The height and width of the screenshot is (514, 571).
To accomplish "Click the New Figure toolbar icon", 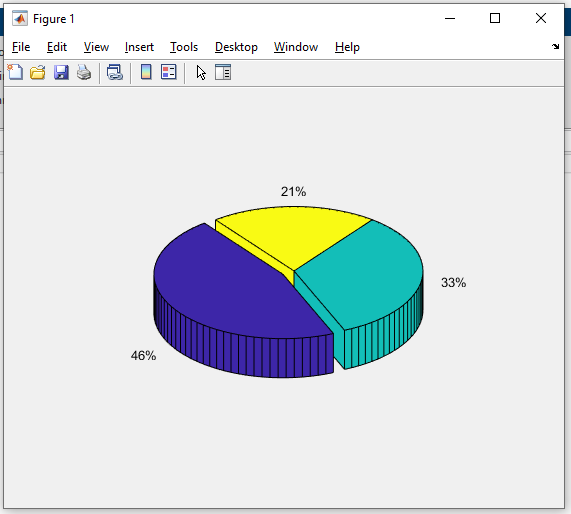I will click(x=15, y=72).
